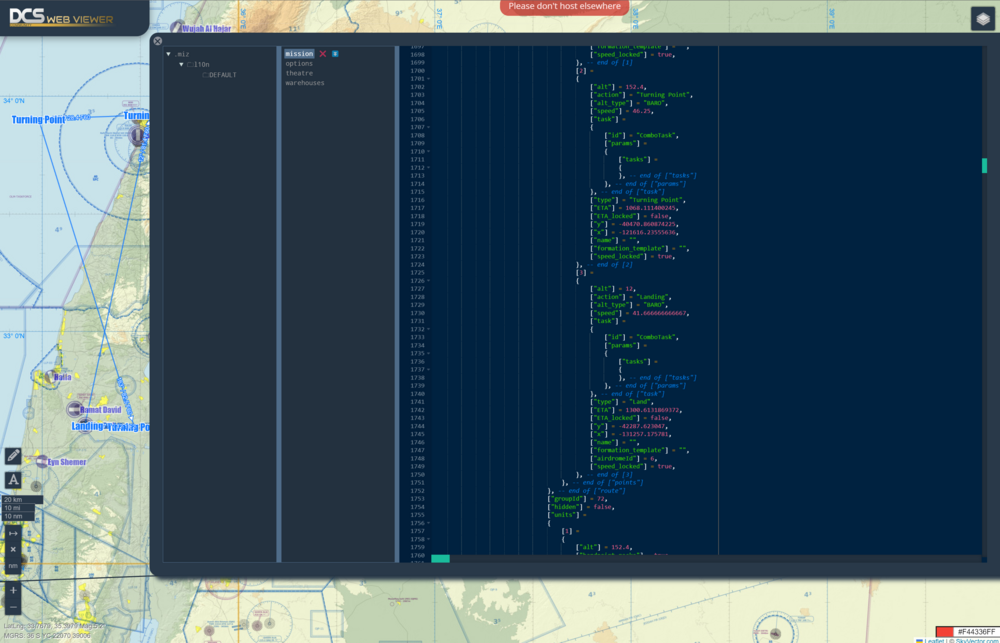Screen dimensions: 1000x643
Task: Start measuring with the arrow ruler tool
Action: coord(13,533)
